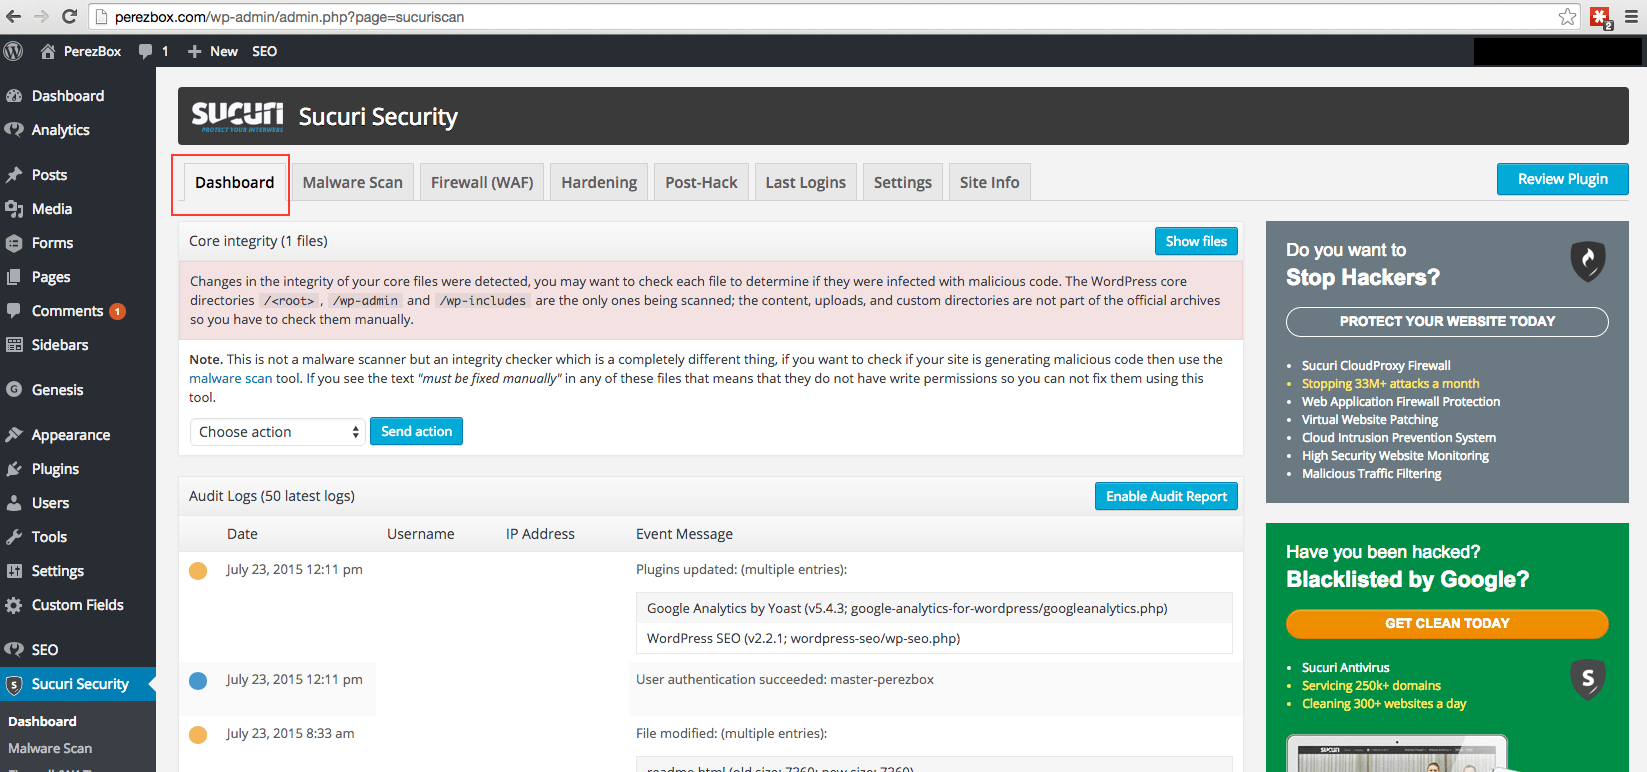Click the Sucuri Security shield icon in sidebar
The height and width of the screenshot is (772, 1647).
point(14,685)
